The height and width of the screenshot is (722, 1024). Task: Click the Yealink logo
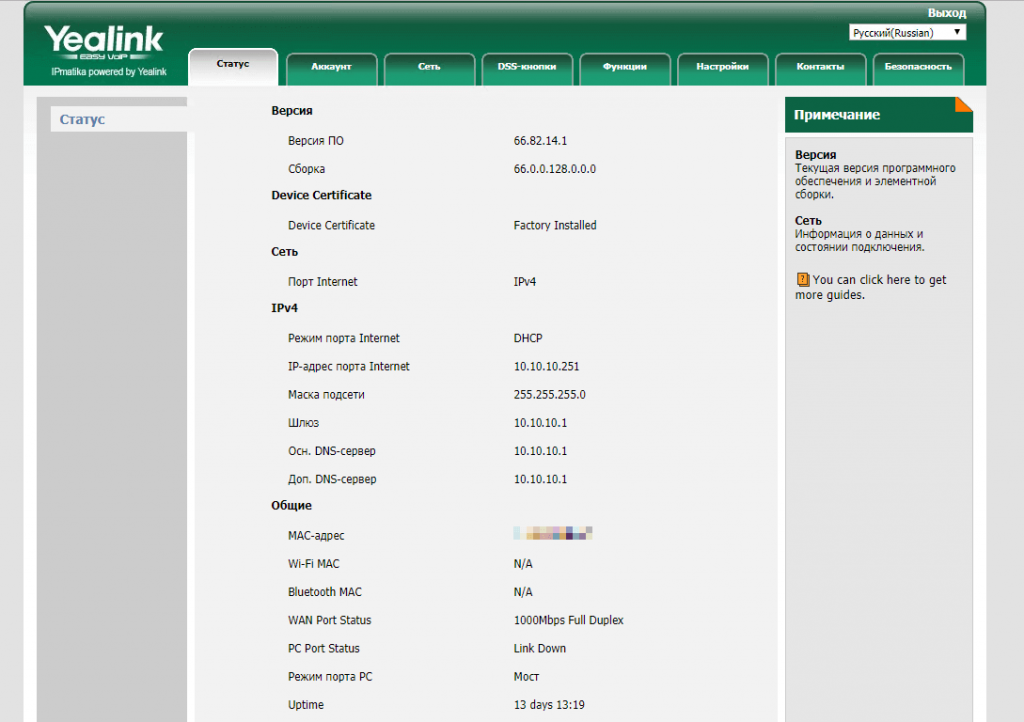click(x=104, y=43)
